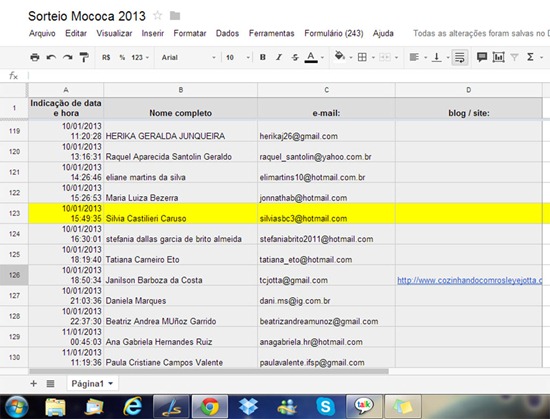Open the Ferramentas menu

pos(271,33)
